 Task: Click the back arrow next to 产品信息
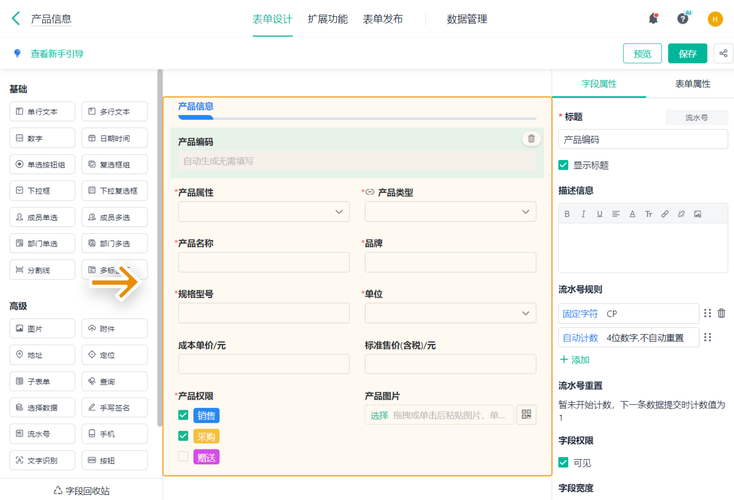click(x=16, y=19)
